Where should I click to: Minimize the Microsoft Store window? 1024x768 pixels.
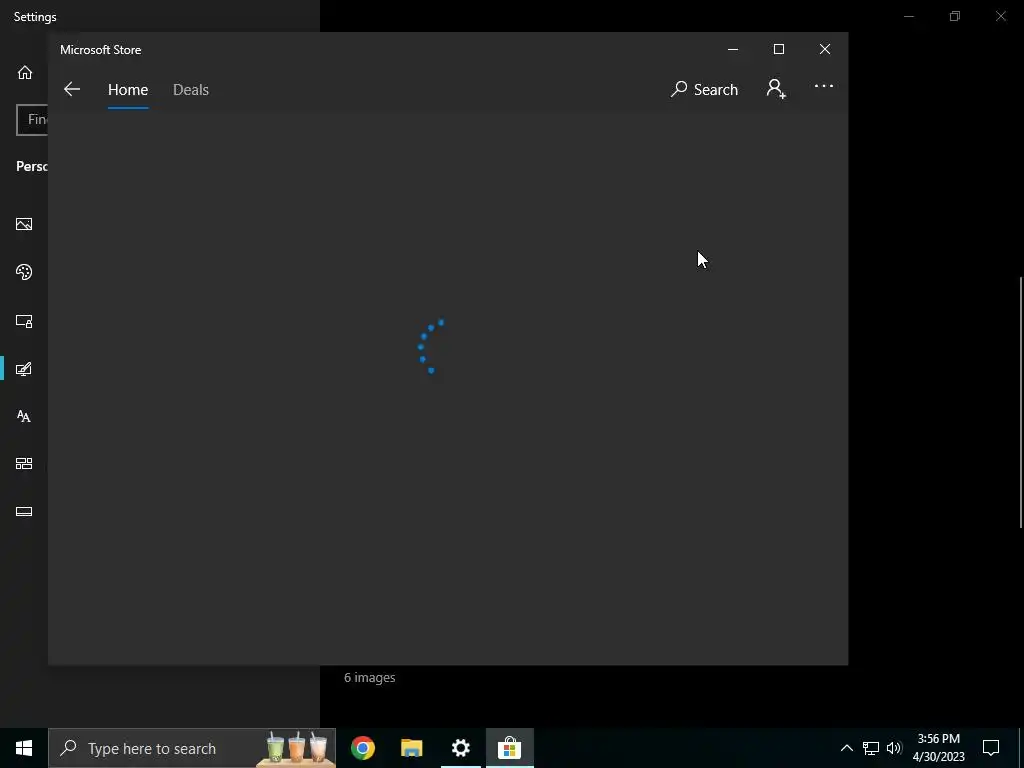pos(733,50)
